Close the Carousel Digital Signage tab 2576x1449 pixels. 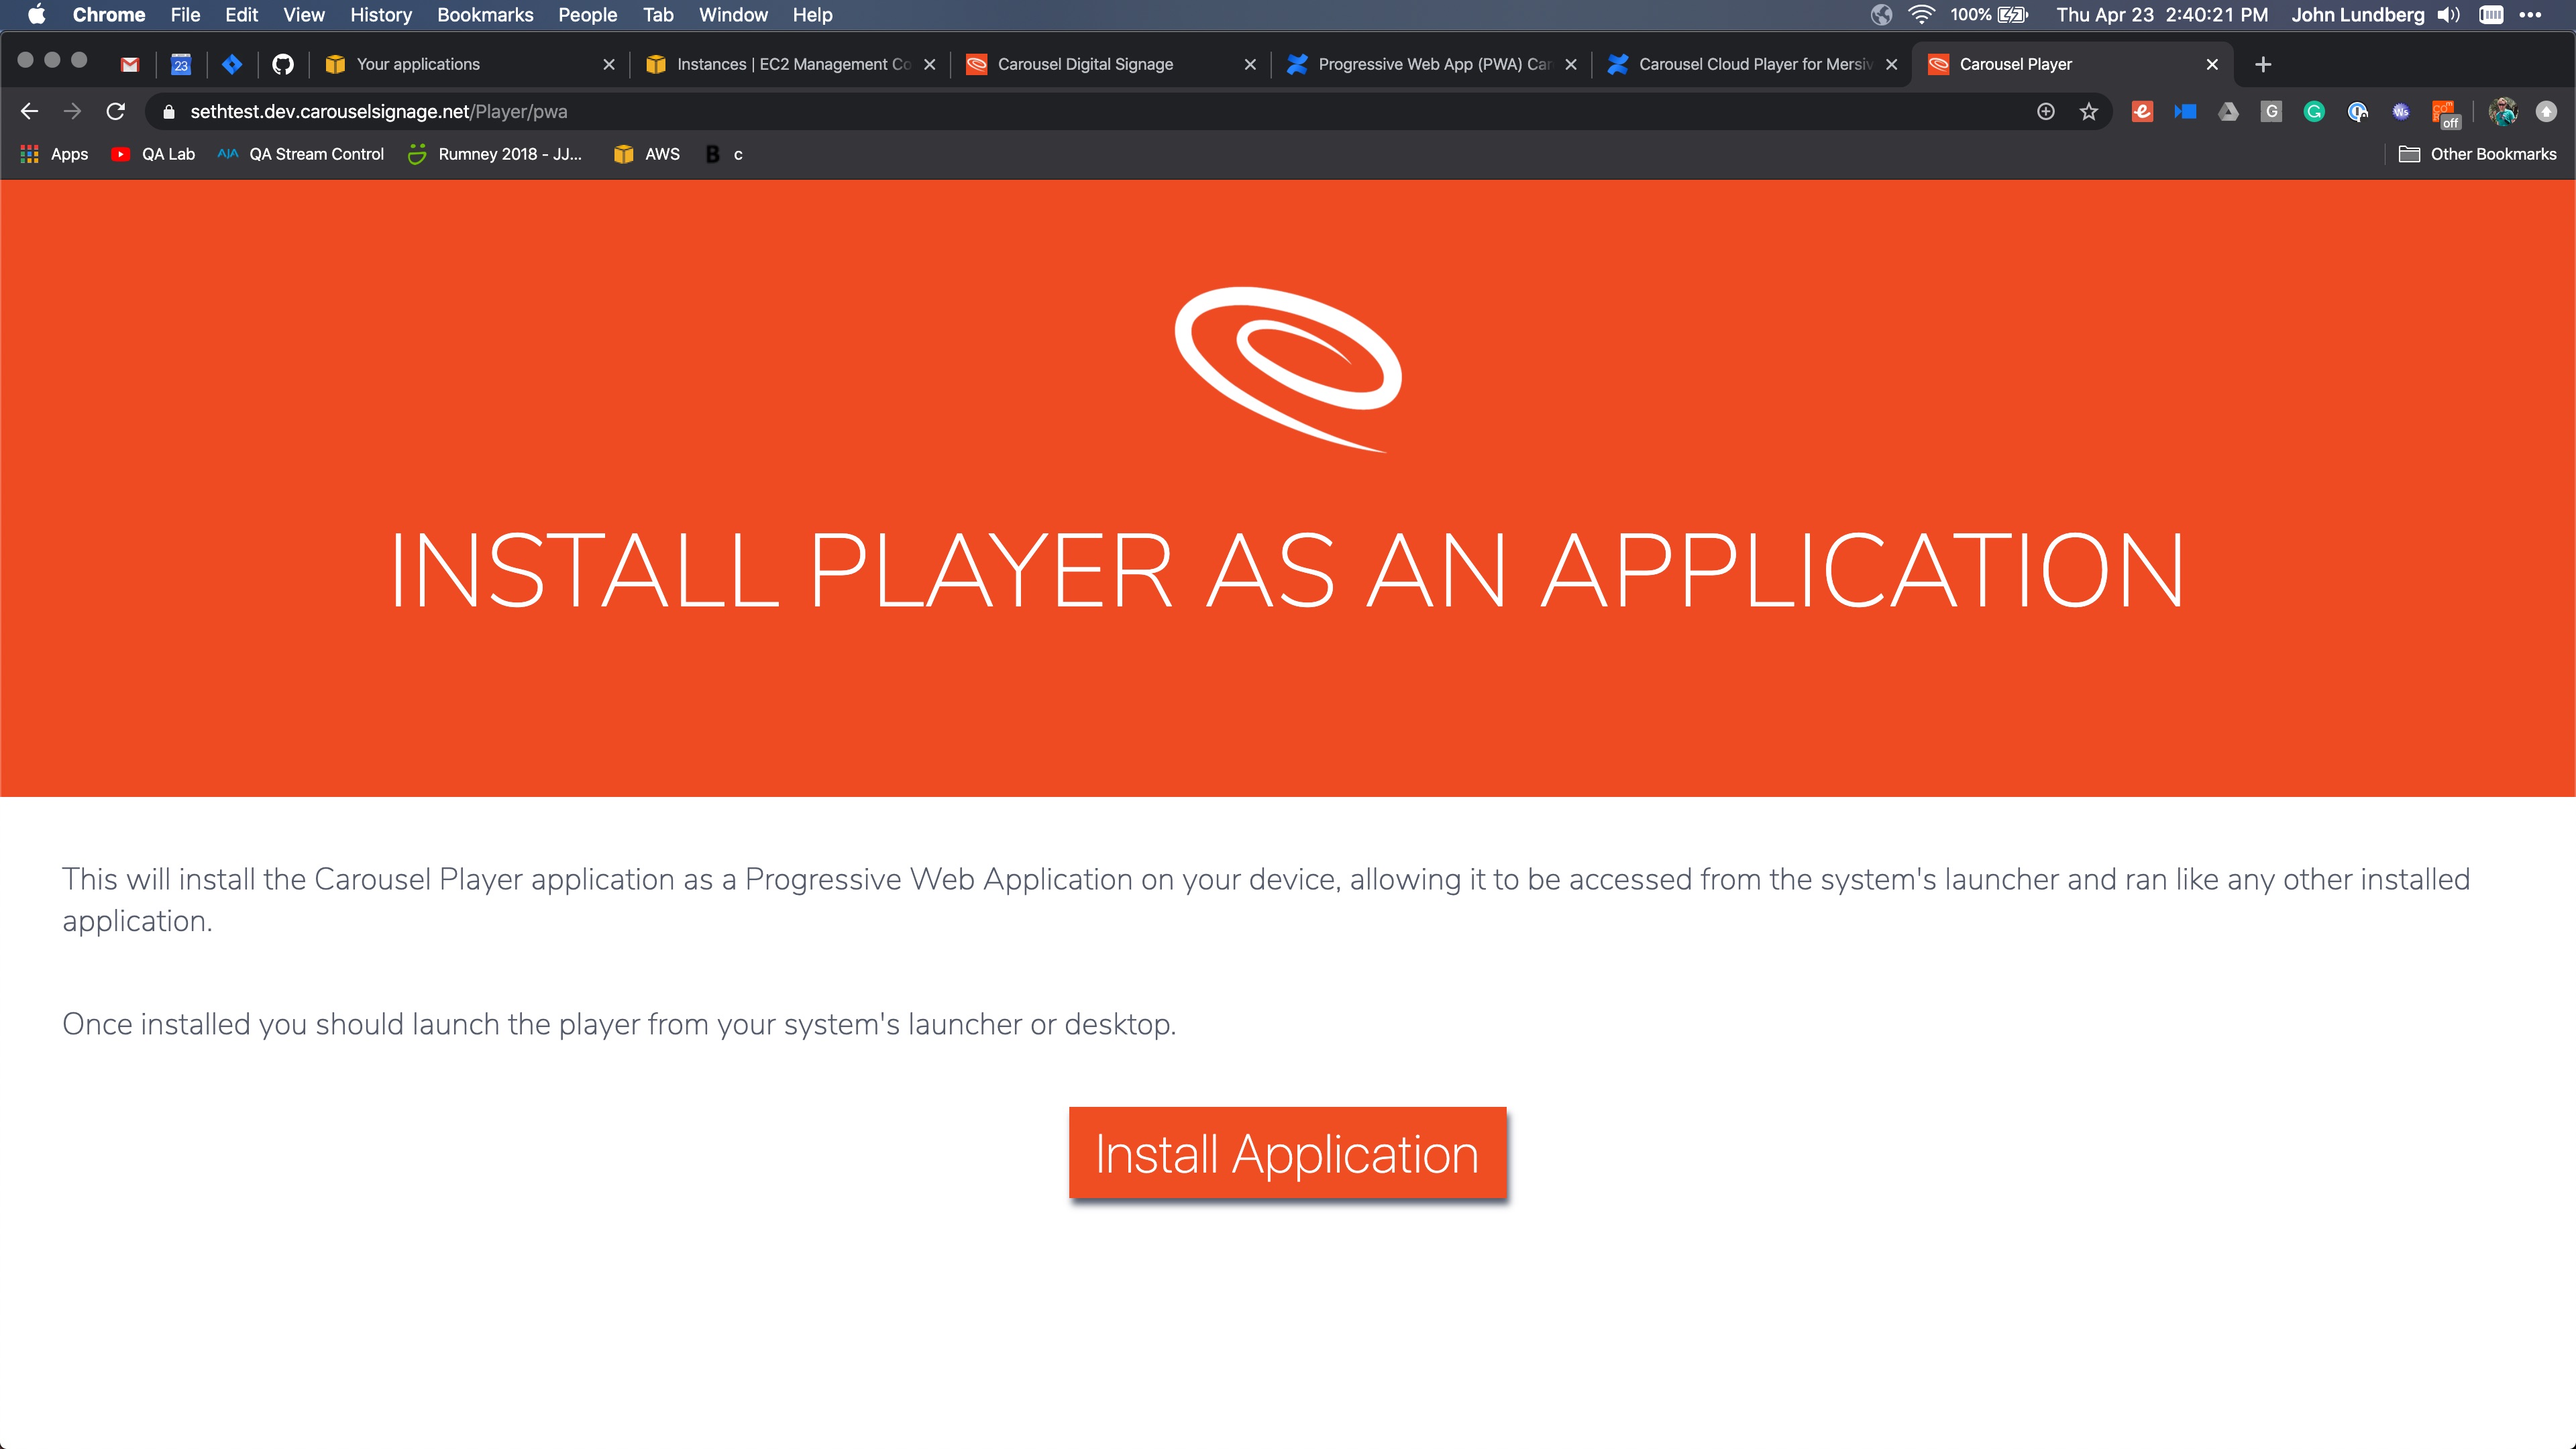click(x=1250, y=64)
